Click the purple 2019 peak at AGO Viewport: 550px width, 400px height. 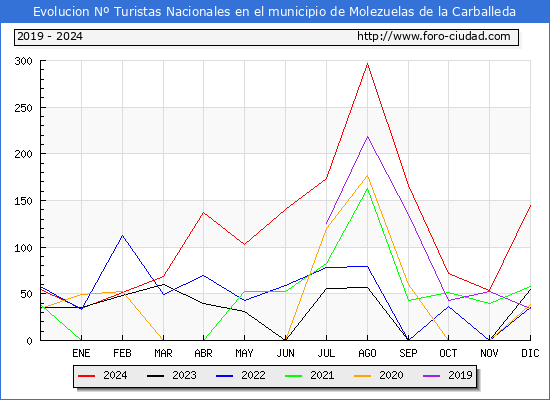(x=367, y=136)
